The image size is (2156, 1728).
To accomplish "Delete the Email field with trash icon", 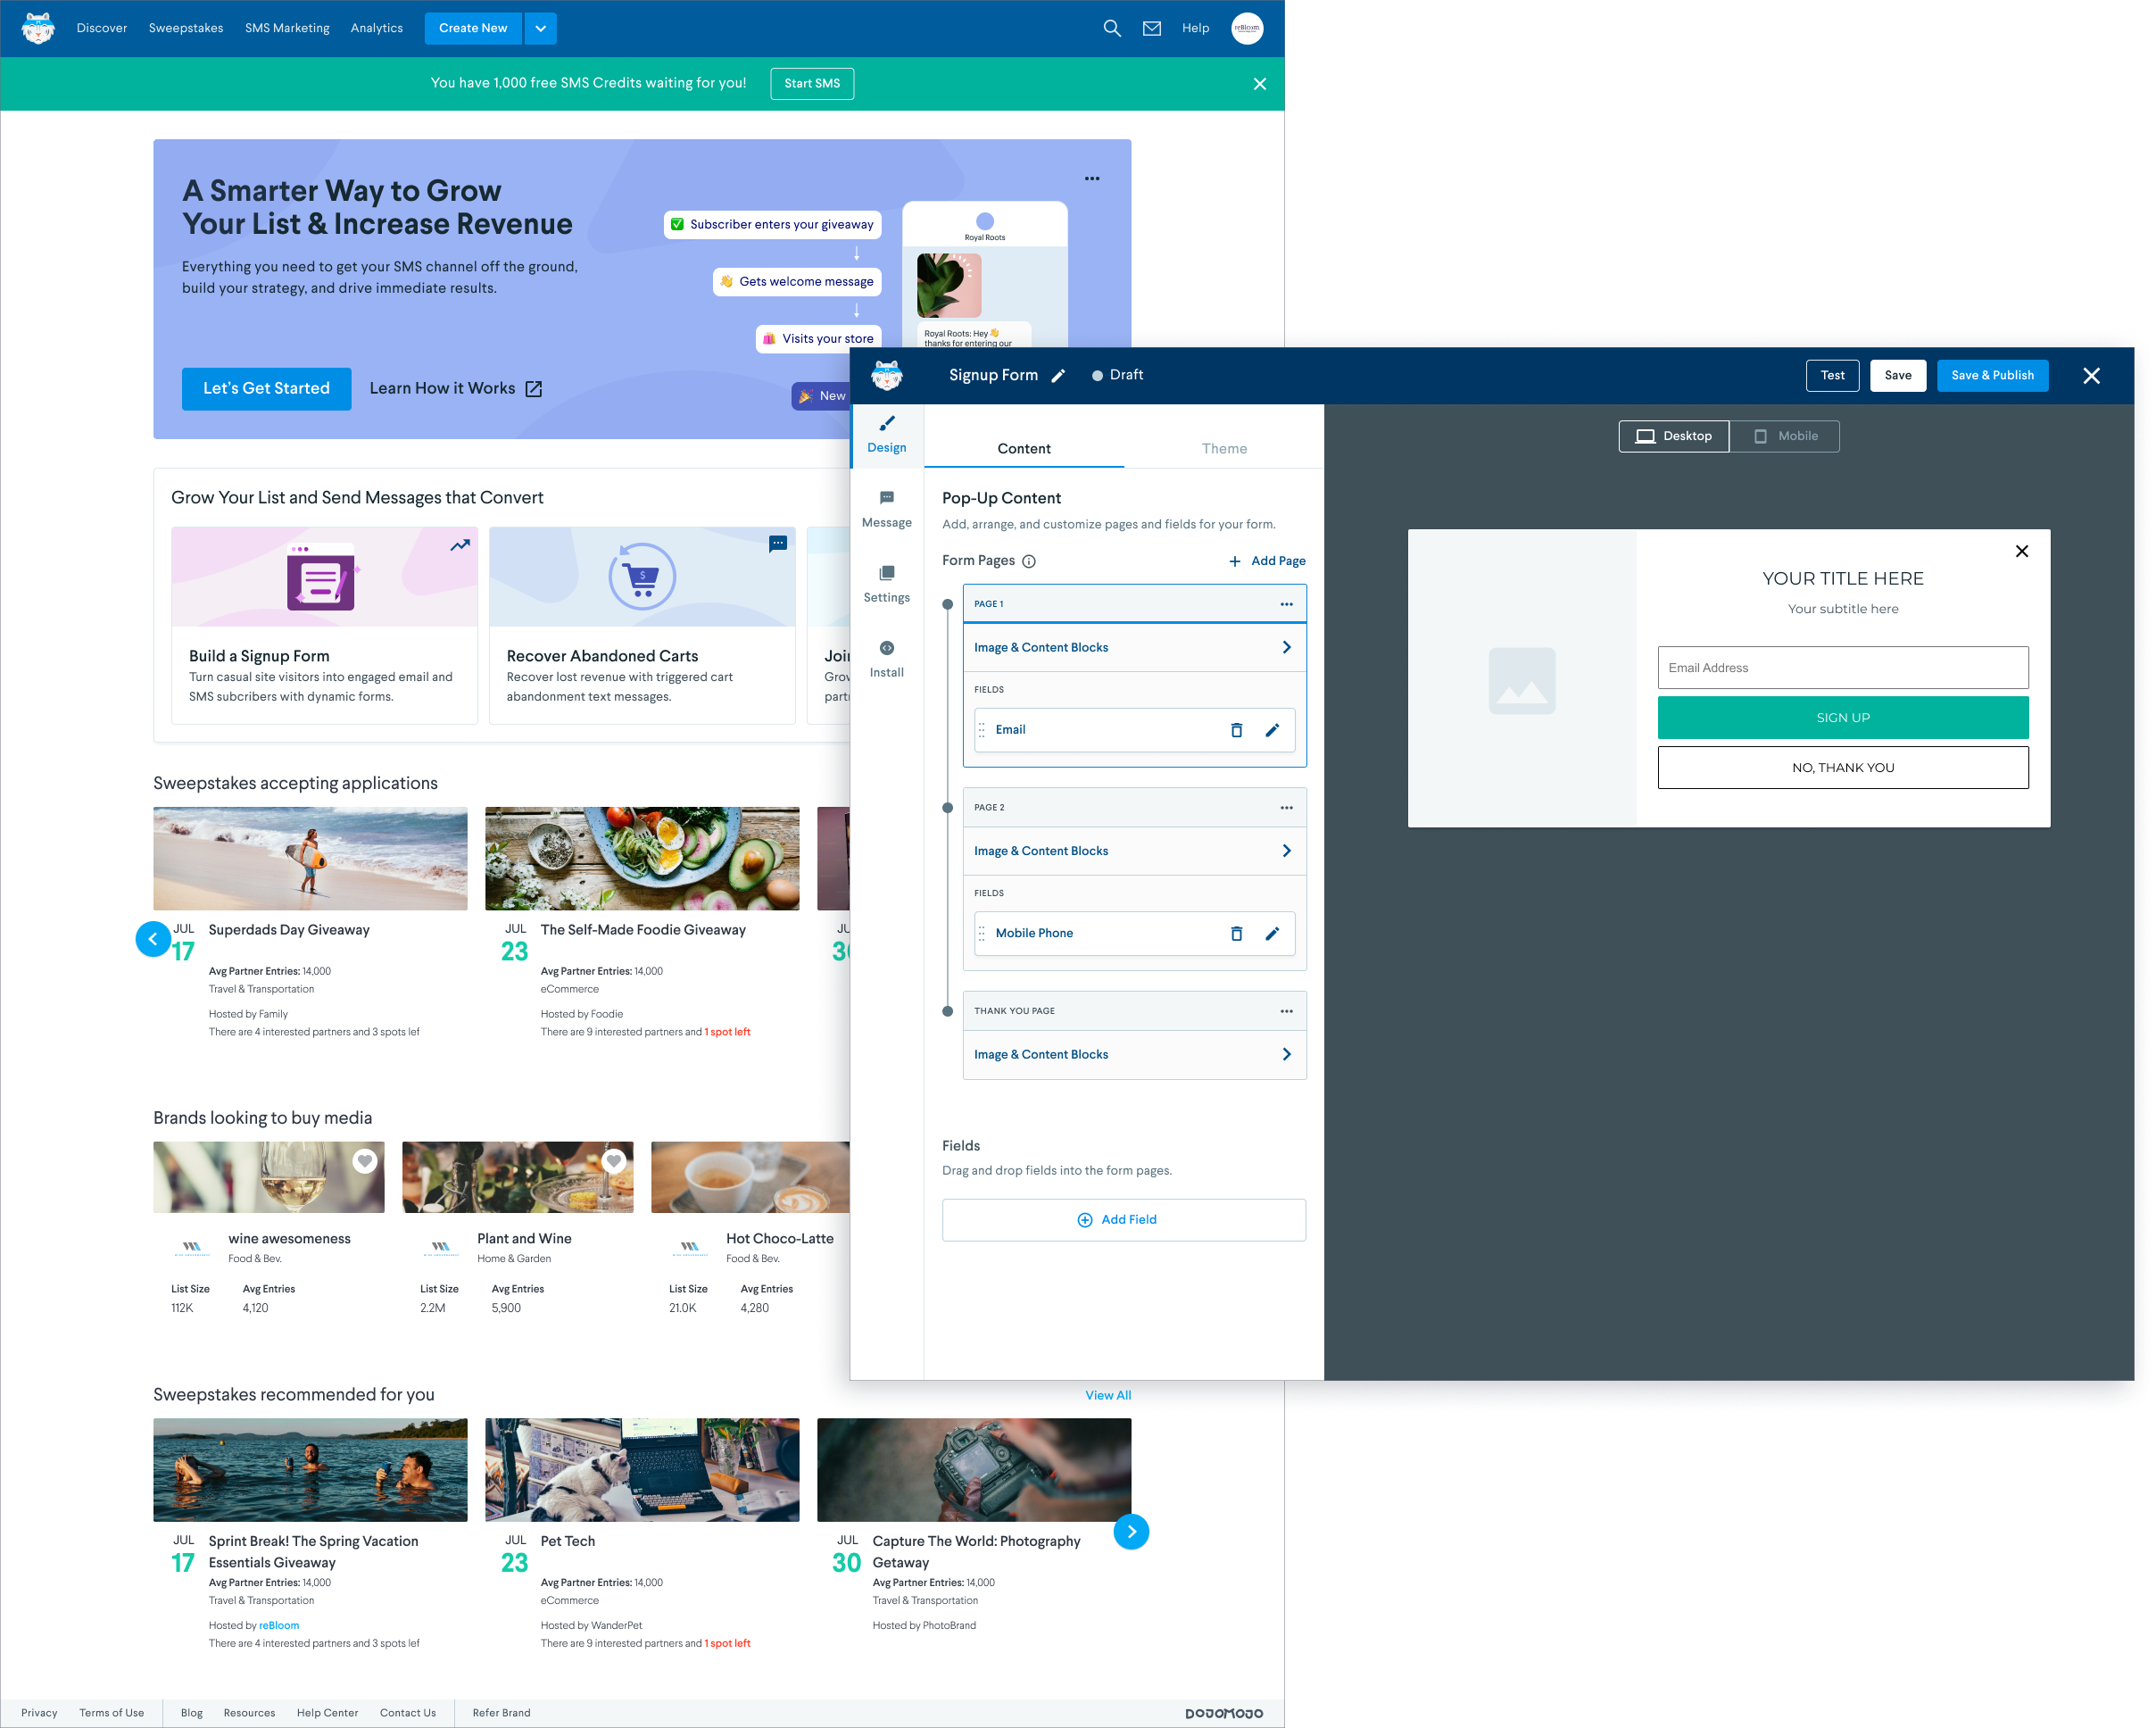I will click(1236, 730).
